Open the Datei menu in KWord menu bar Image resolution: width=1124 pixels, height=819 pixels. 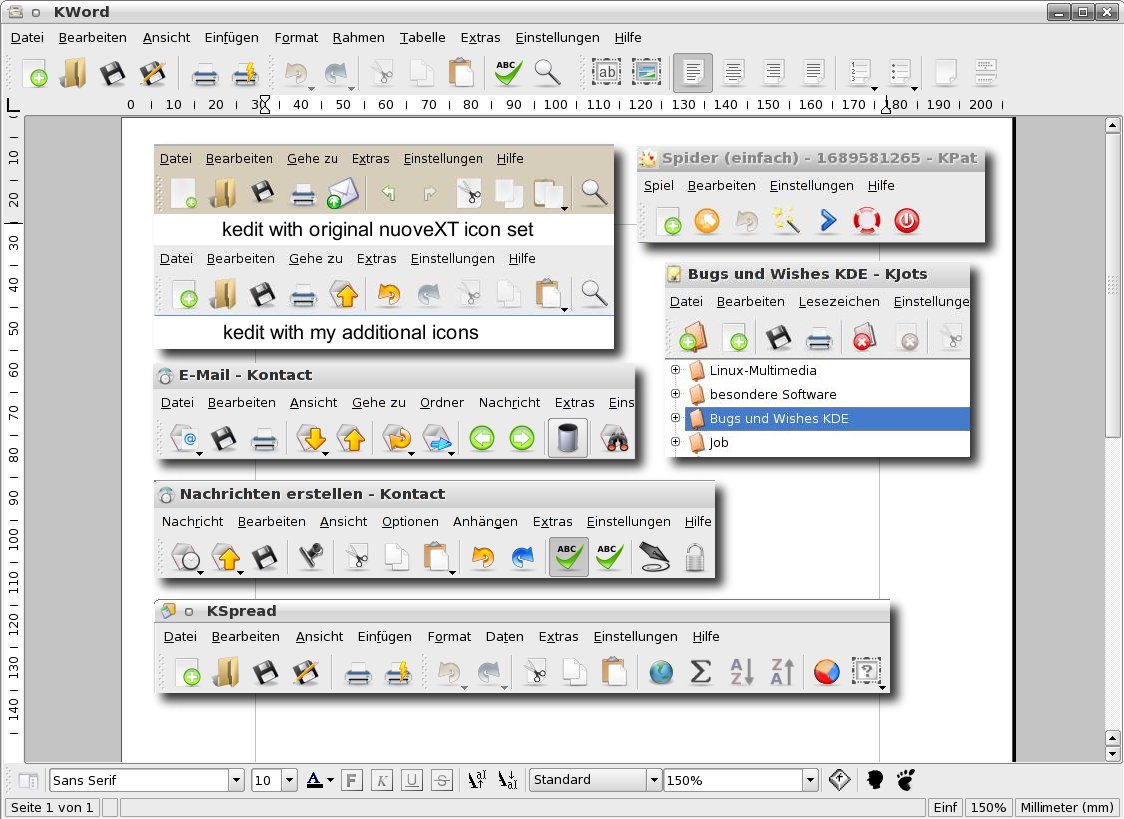tap(27, 37)
